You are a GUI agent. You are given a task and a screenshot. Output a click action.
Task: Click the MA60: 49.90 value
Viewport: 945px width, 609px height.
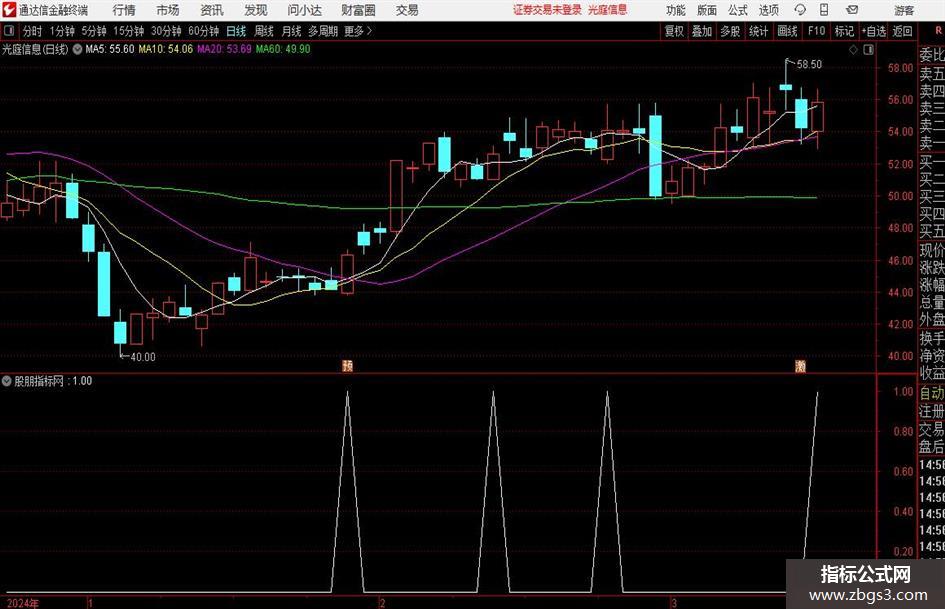pyautogui.click(x=283, y=49)
